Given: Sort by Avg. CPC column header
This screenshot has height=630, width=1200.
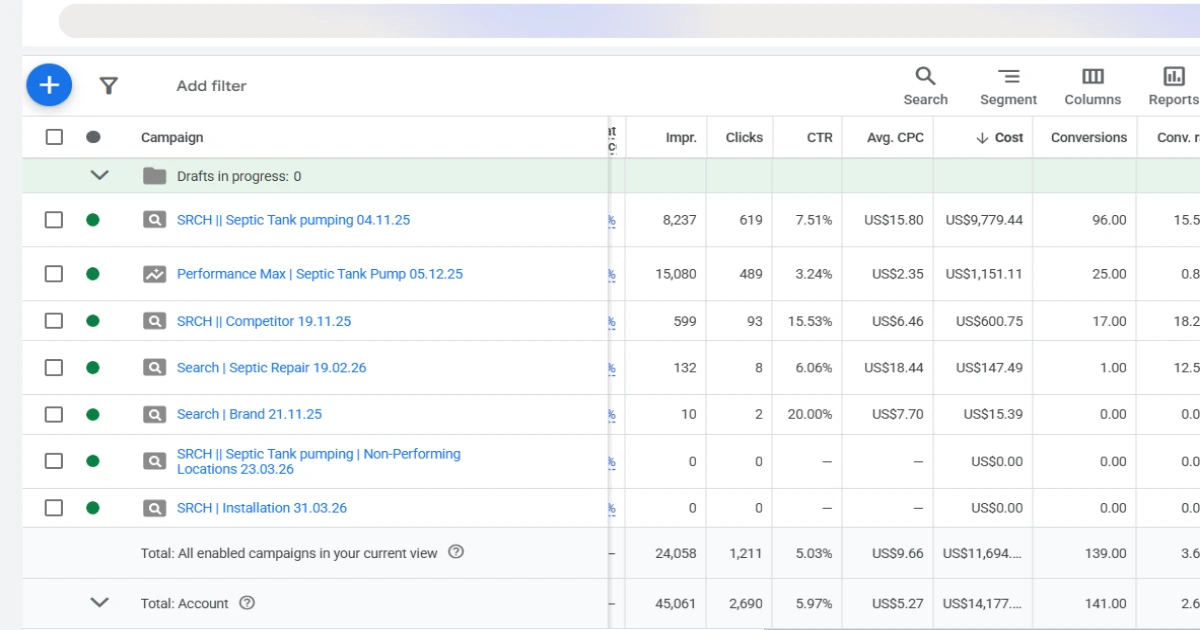Looking at the screenshot, I should coord(896,138).
